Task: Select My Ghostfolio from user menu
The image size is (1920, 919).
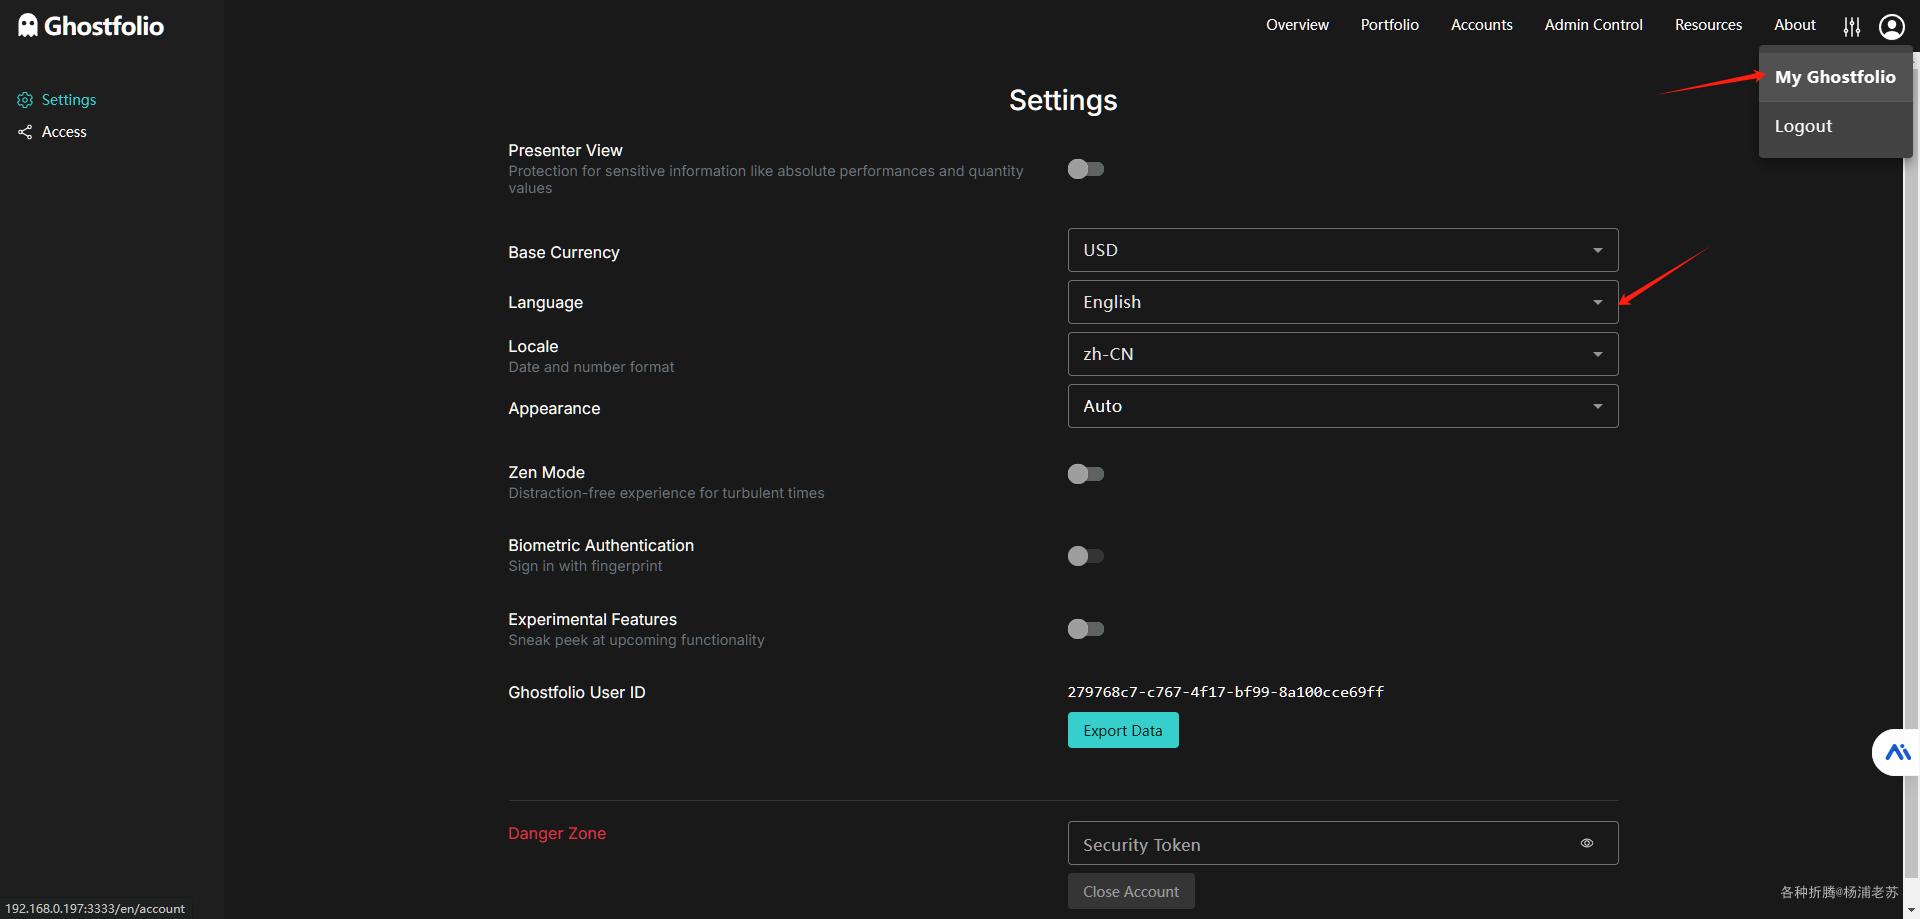Action: click(1834, 77)
